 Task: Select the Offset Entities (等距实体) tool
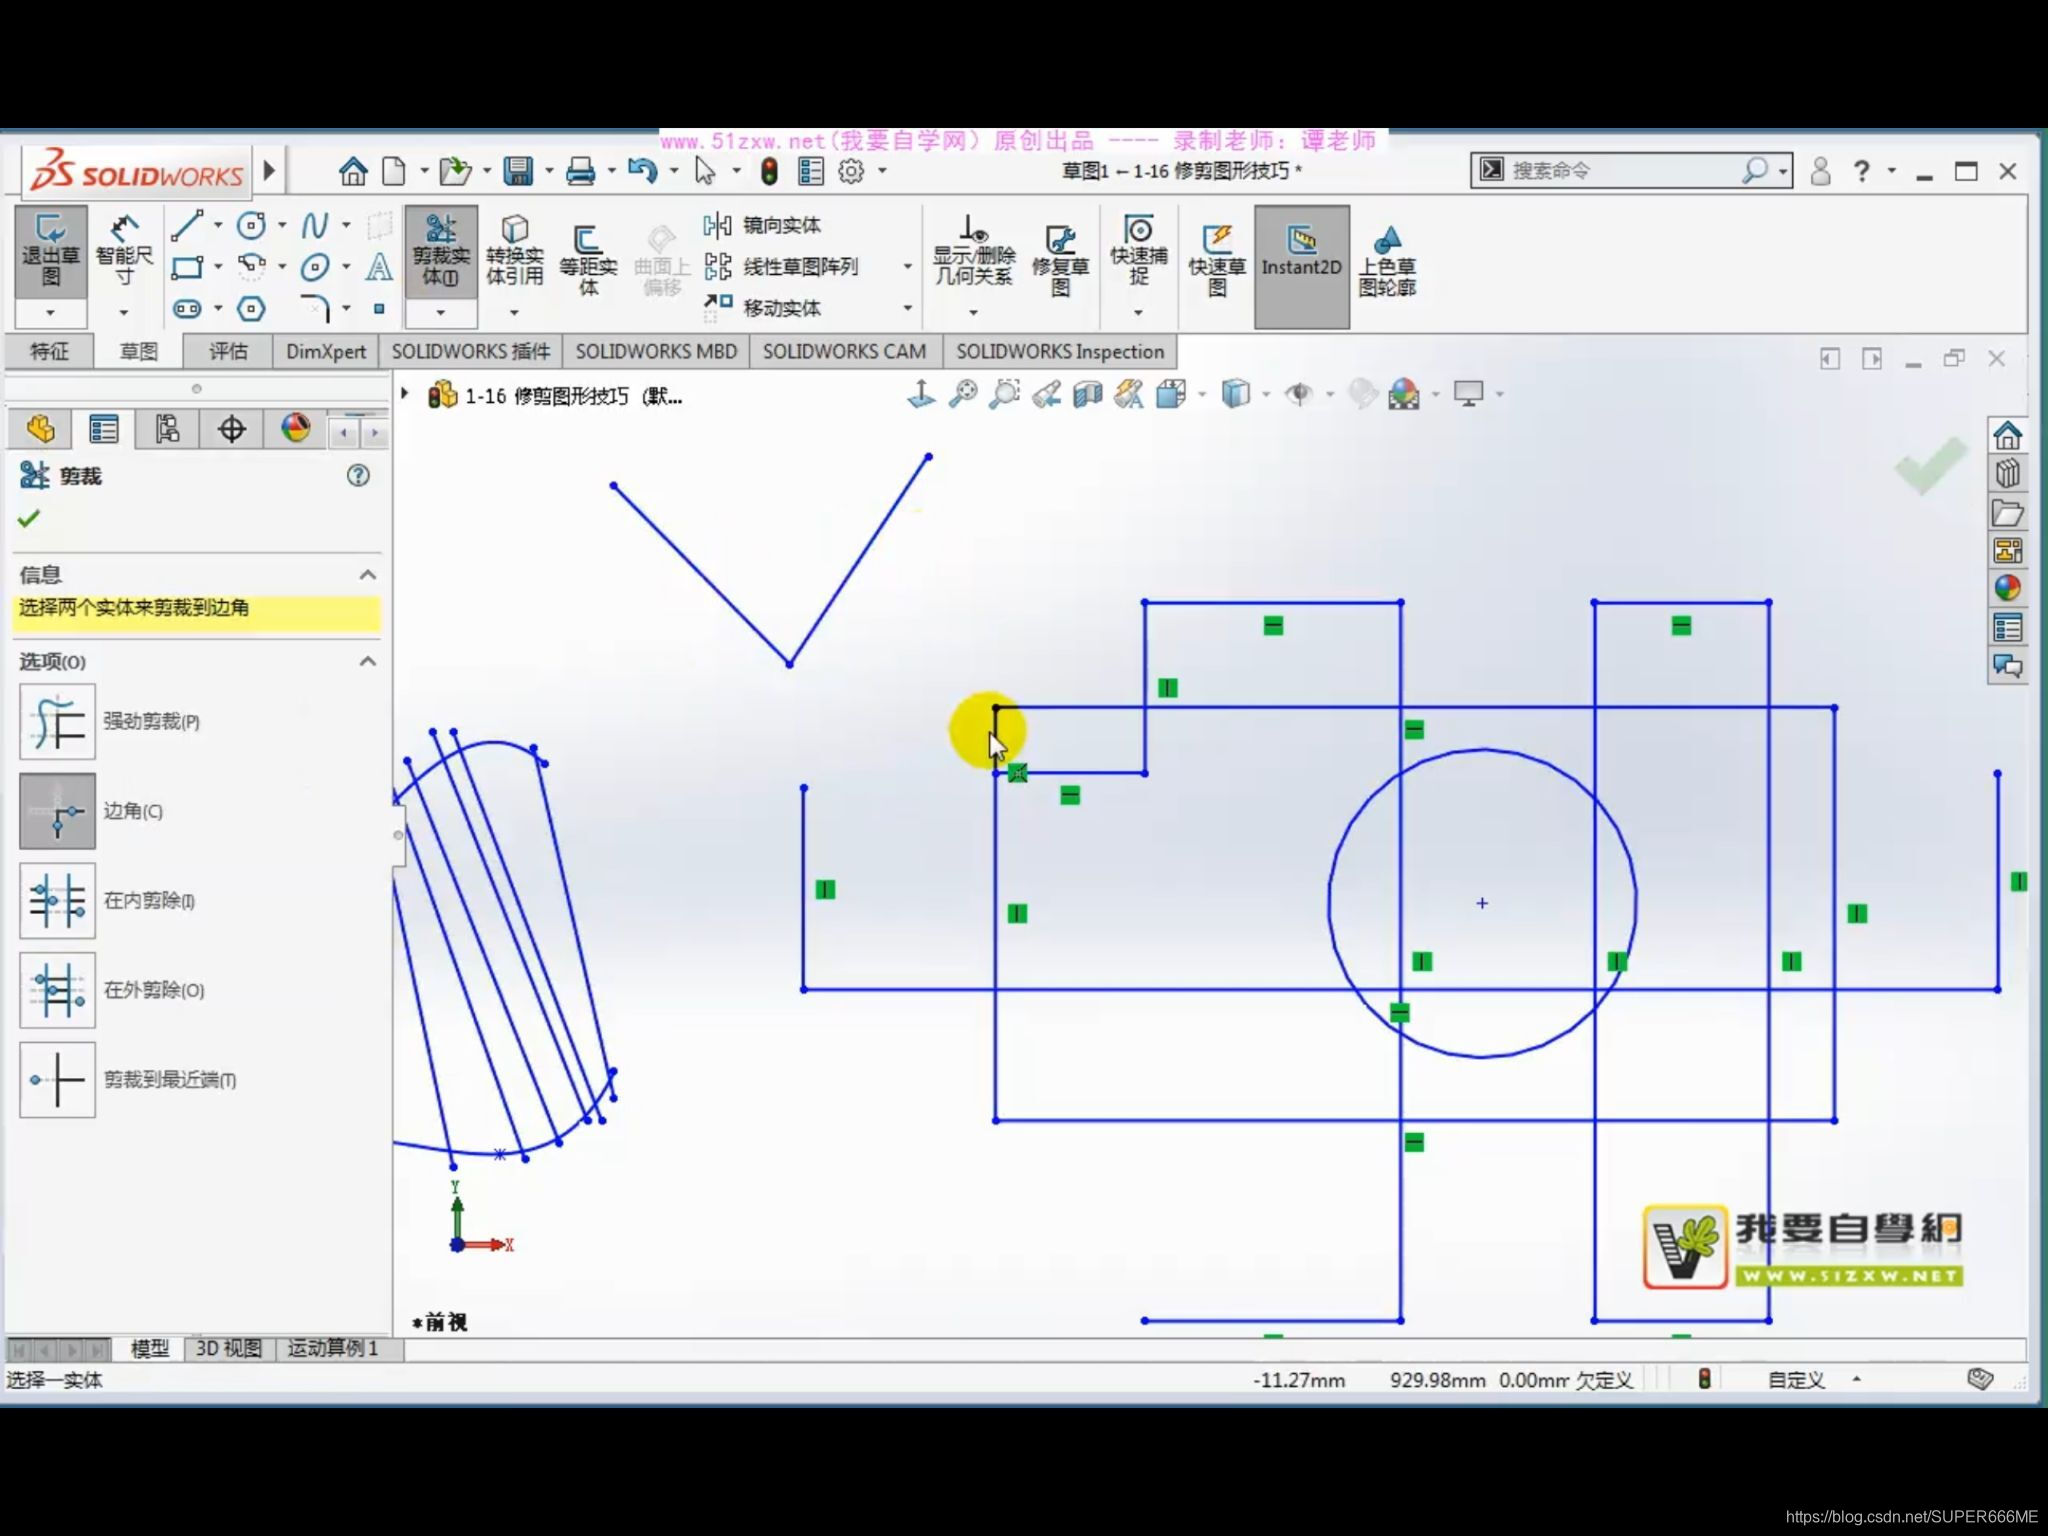tap(587, 258)
